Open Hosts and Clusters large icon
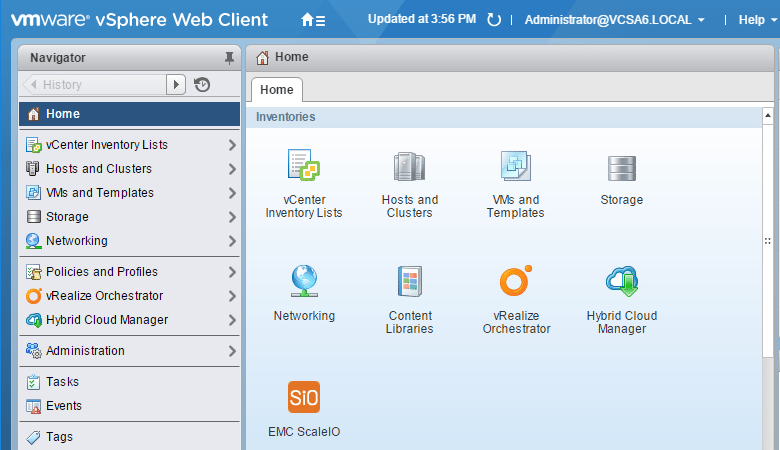This screenshot has height=450, width=780. [409, 166]
